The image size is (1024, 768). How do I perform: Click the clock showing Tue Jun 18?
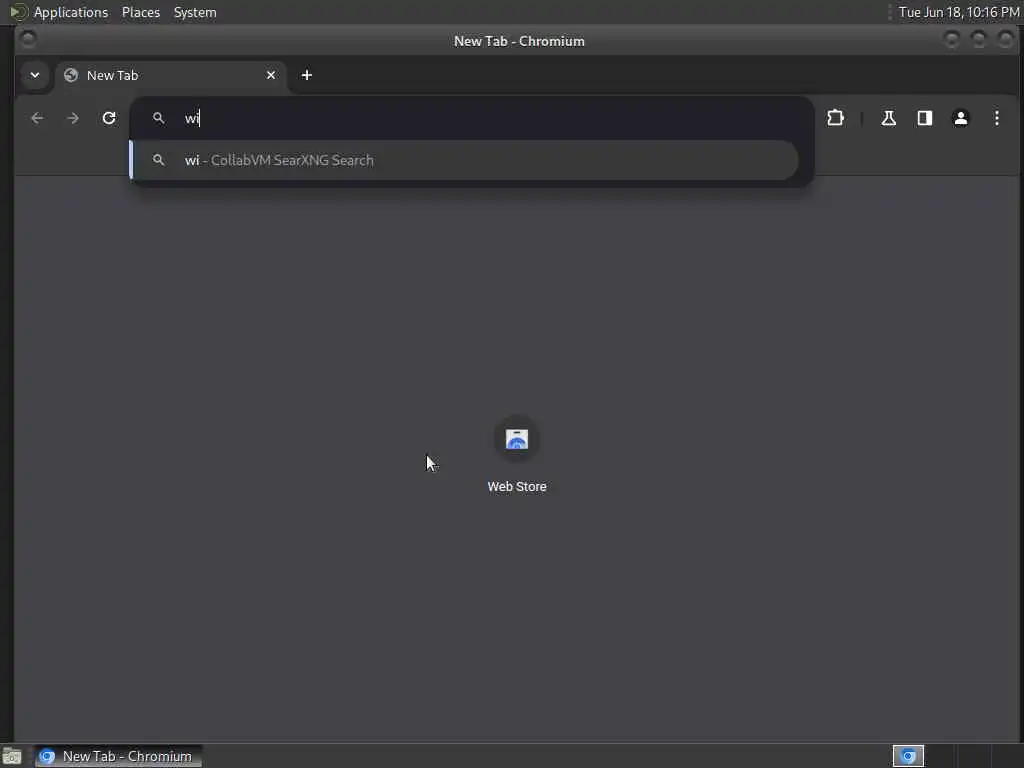959,12
